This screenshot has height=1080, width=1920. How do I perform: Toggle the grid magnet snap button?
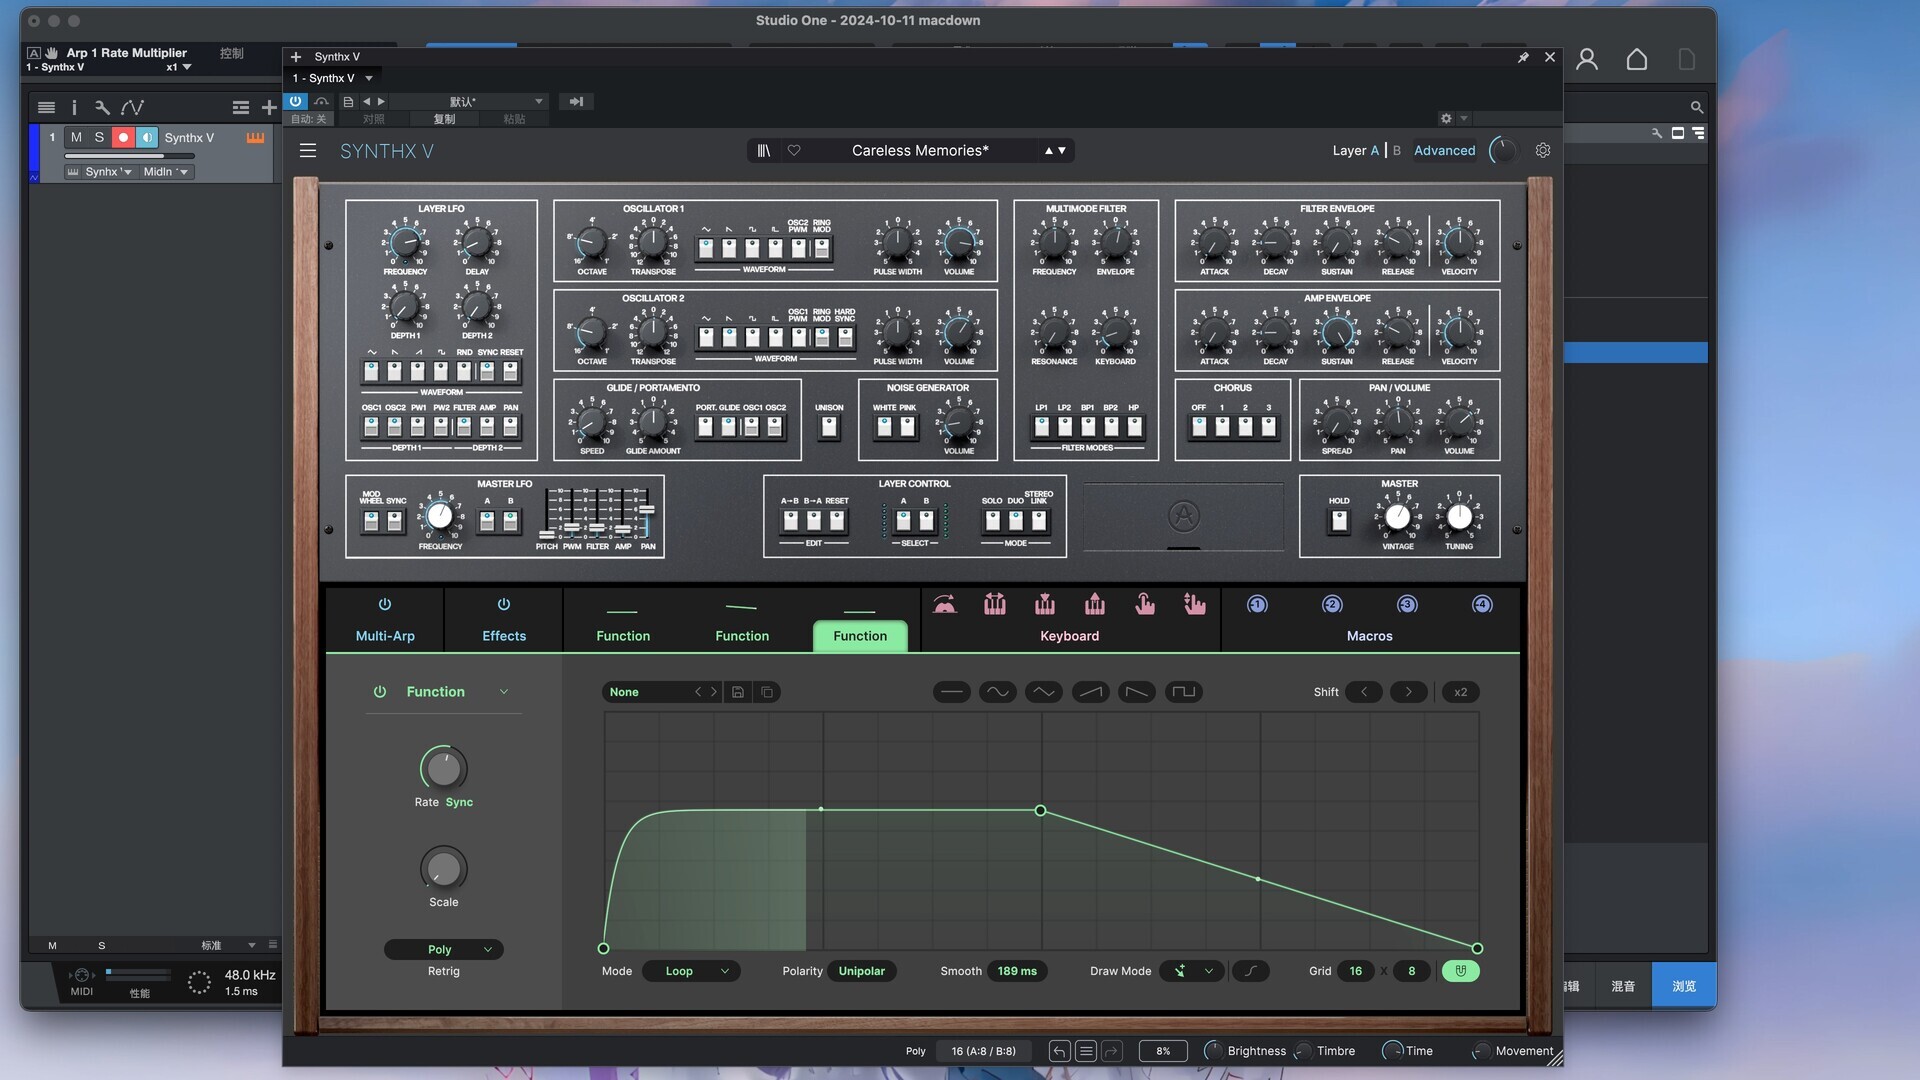[x=1461, y=971]
